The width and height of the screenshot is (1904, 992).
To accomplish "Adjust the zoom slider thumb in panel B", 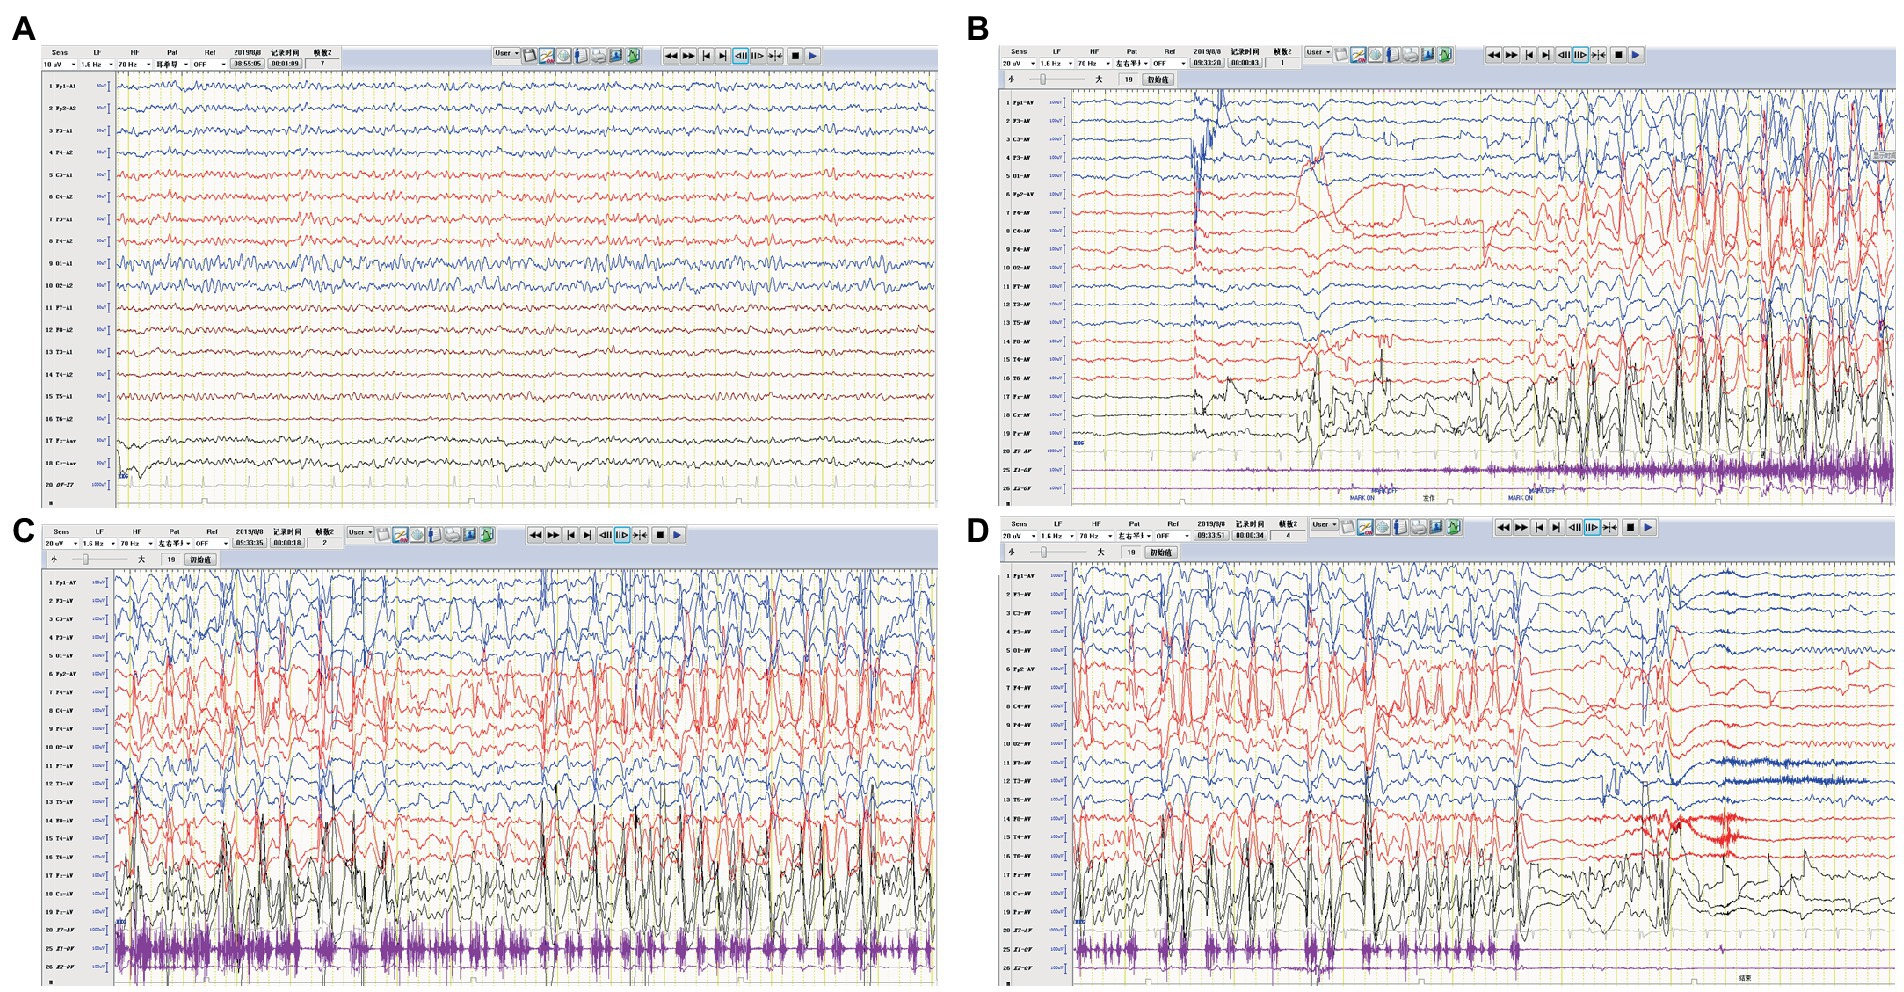I will pos(1043,80).
